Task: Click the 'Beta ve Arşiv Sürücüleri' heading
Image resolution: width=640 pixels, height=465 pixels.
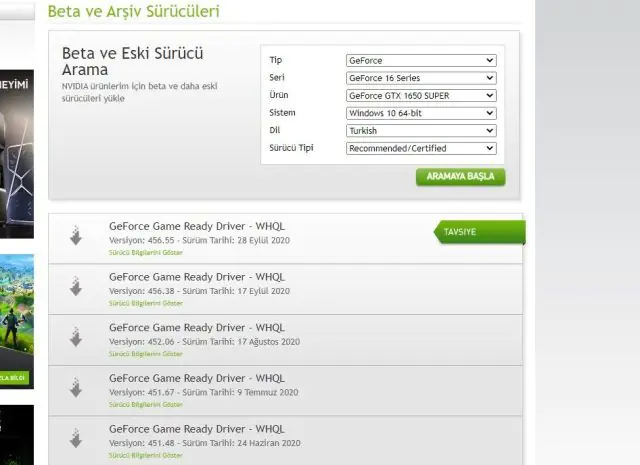Action: click(133, 11)
